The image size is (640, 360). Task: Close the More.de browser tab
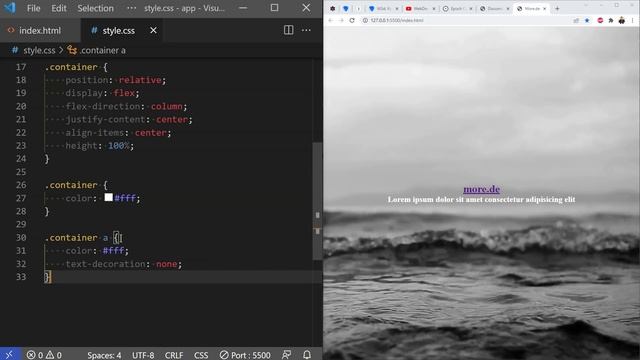pos(544,9)
